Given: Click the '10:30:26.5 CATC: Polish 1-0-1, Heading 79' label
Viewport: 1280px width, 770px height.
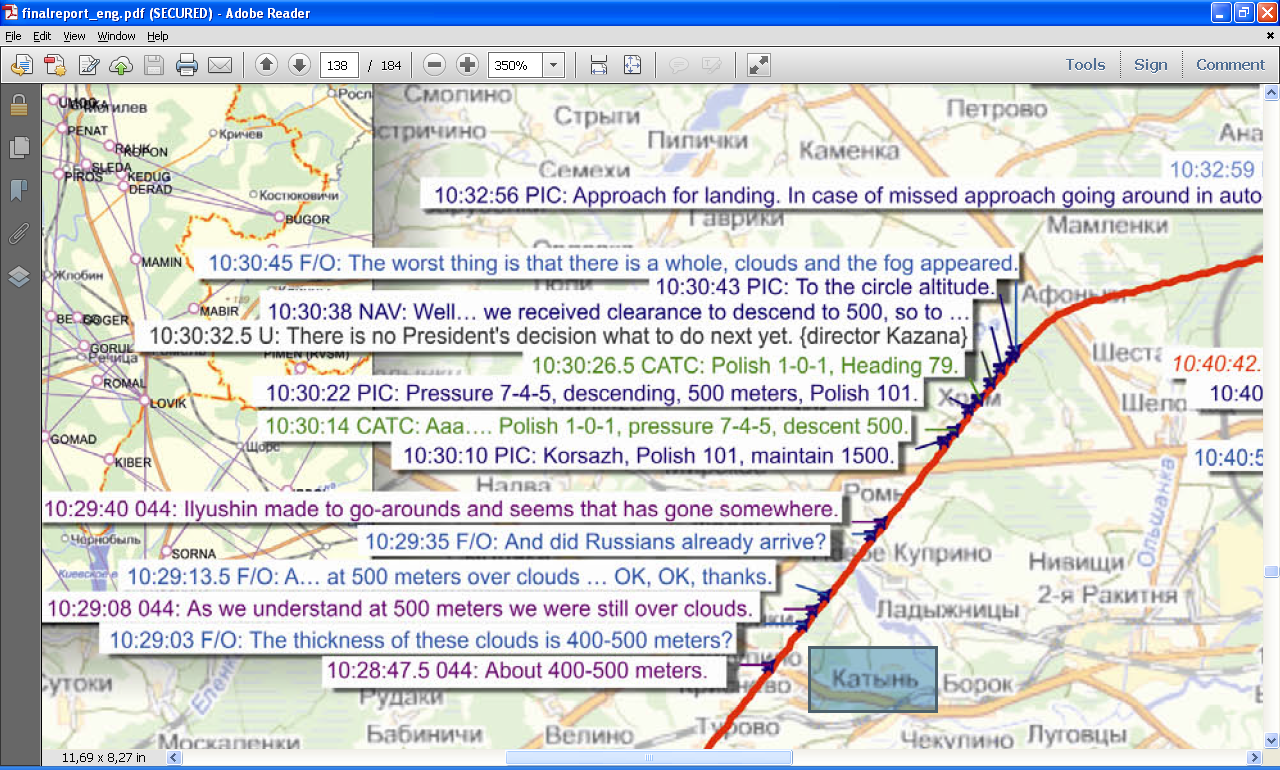Looking at the screenshot, I should tap(746, 365).
